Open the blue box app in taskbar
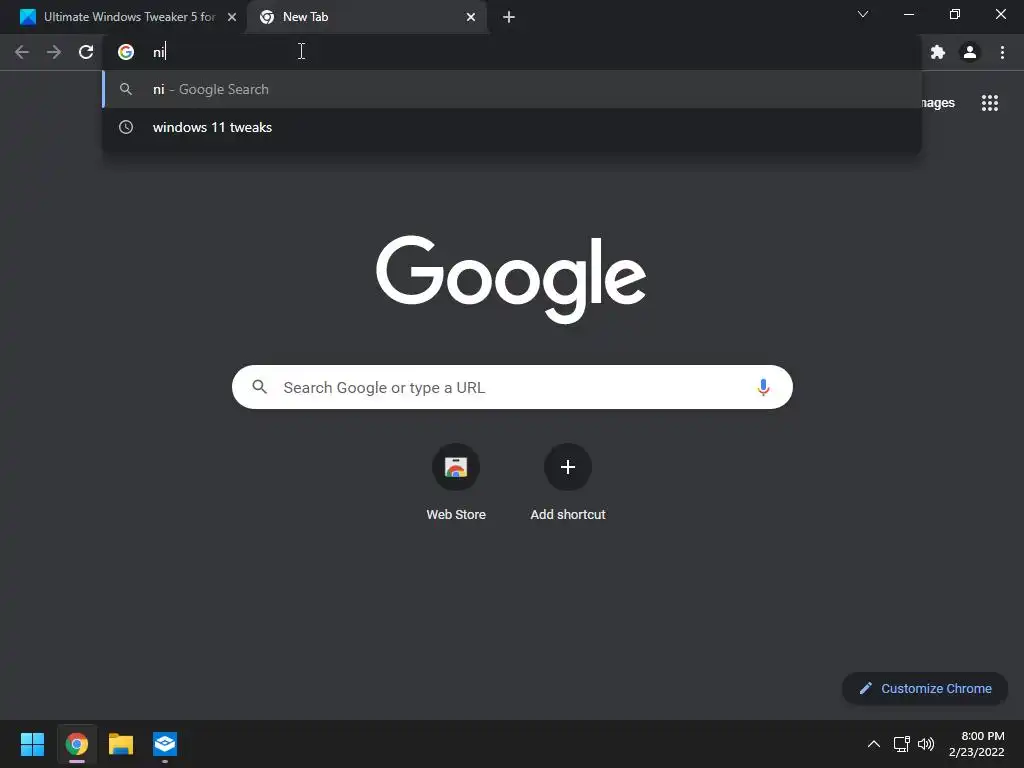The image size is (1024, 768). pos(165,744)
